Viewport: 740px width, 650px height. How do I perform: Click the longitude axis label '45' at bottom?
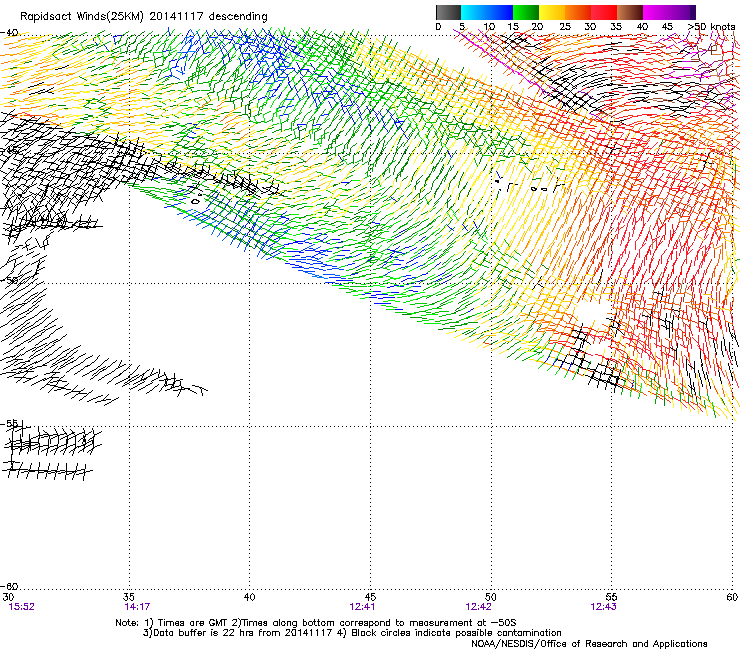(x=370, y=597)
